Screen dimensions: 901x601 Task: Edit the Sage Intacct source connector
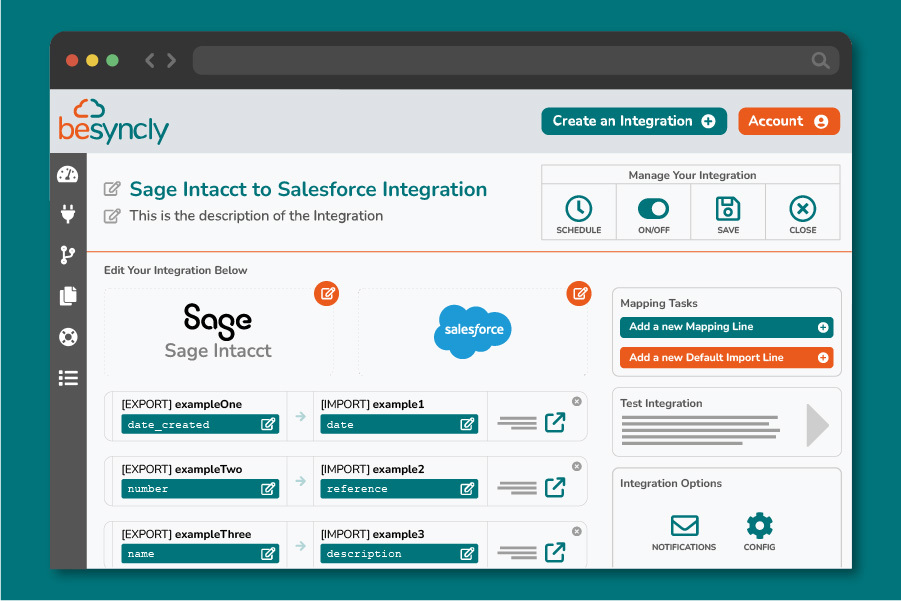coord(326,294)
